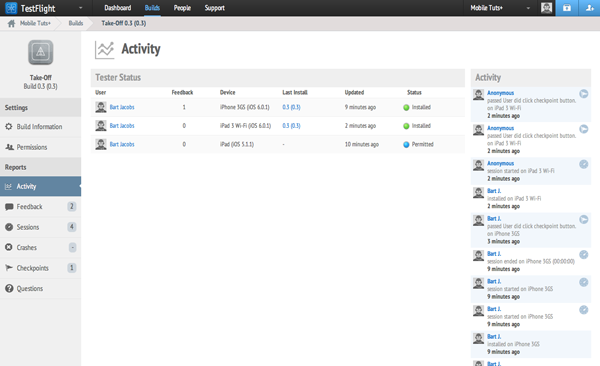Screen dimensions: 600x366
Task: Click the Build Information gear icon
Action: (9, 126)
